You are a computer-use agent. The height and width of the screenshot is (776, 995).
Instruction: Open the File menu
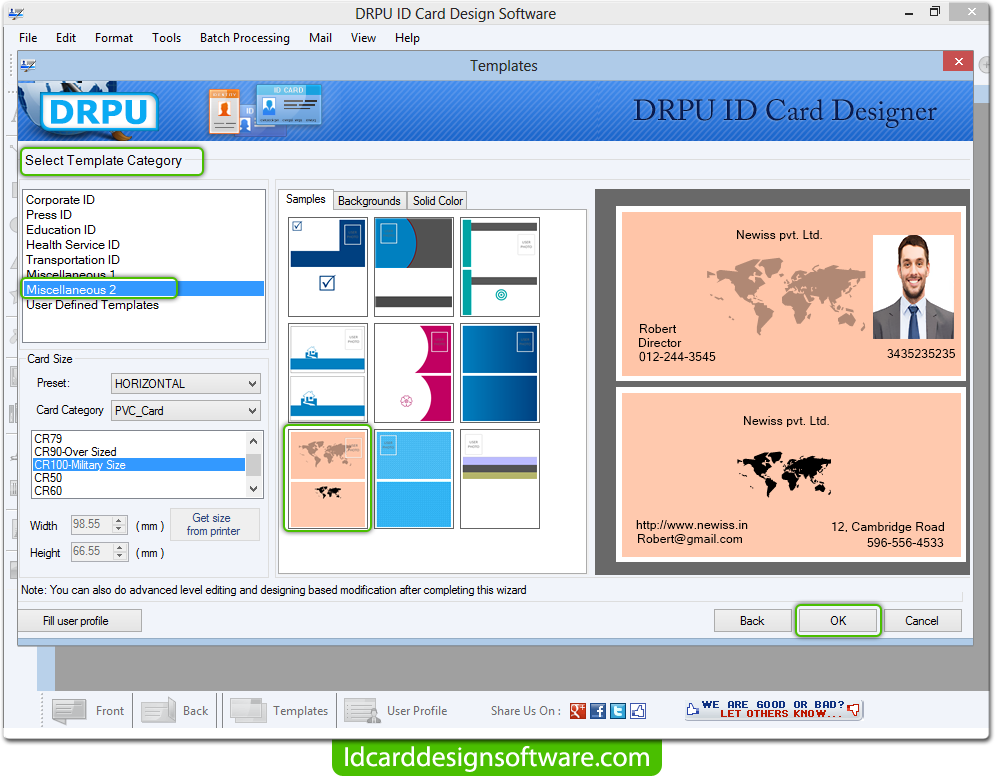pos(28,38)
